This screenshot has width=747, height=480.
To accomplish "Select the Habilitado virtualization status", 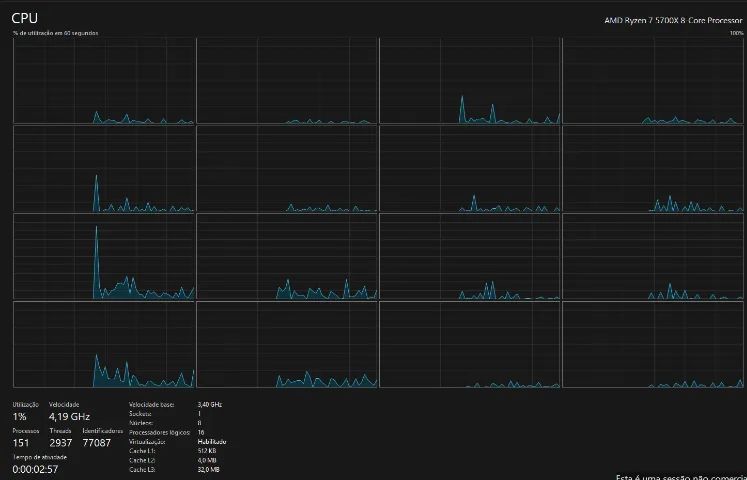I will click(212, 442).
